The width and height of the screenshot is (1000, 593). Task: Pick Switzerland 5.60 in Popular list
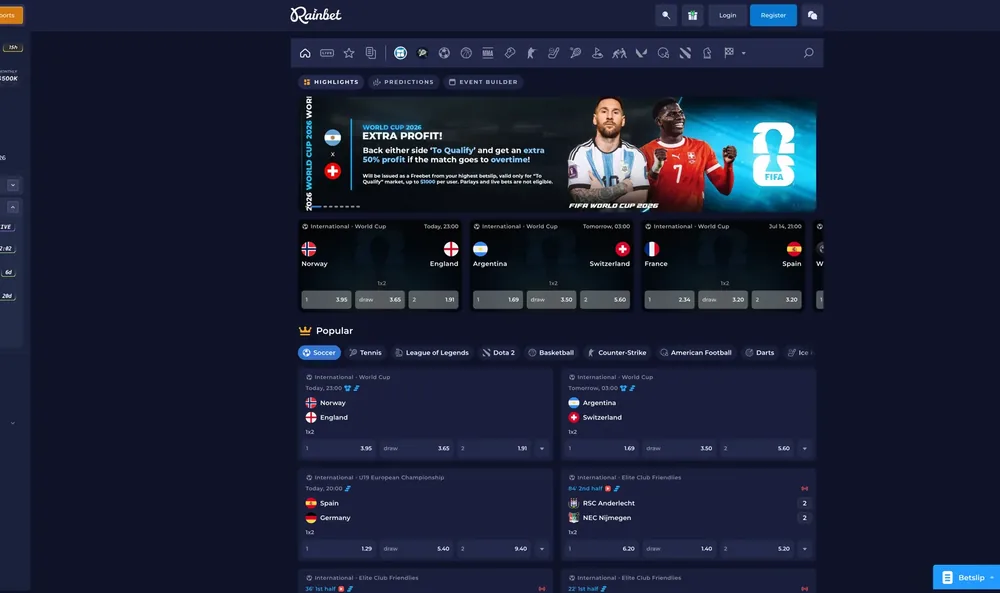757,448
